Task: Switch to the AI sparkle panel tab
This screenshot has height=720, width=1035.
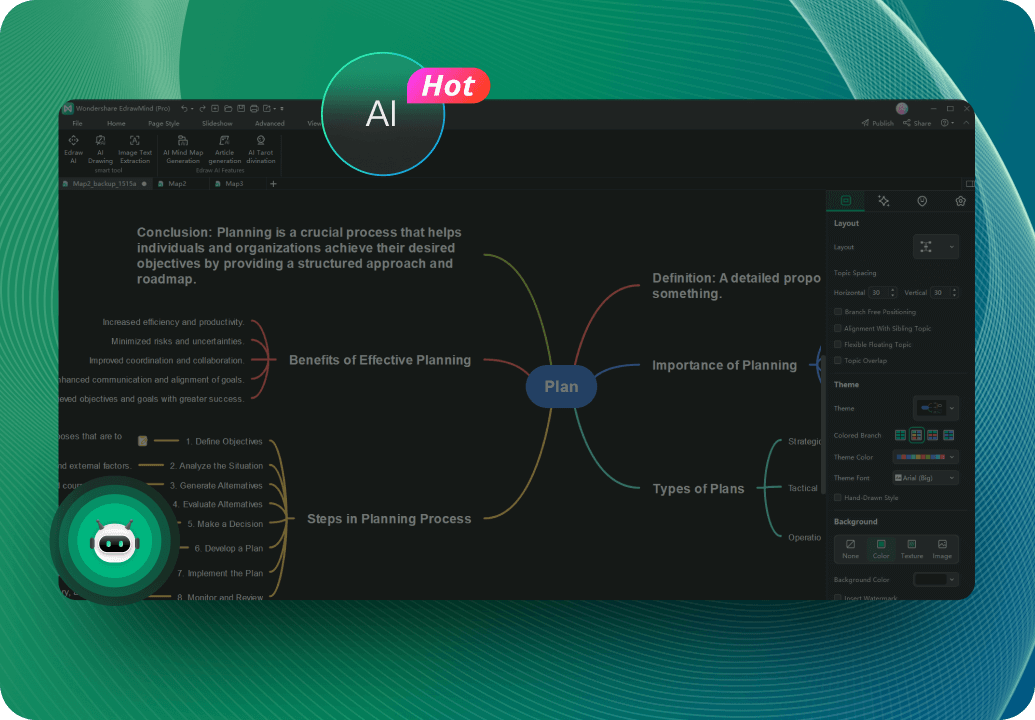Action: pos(883,201)
